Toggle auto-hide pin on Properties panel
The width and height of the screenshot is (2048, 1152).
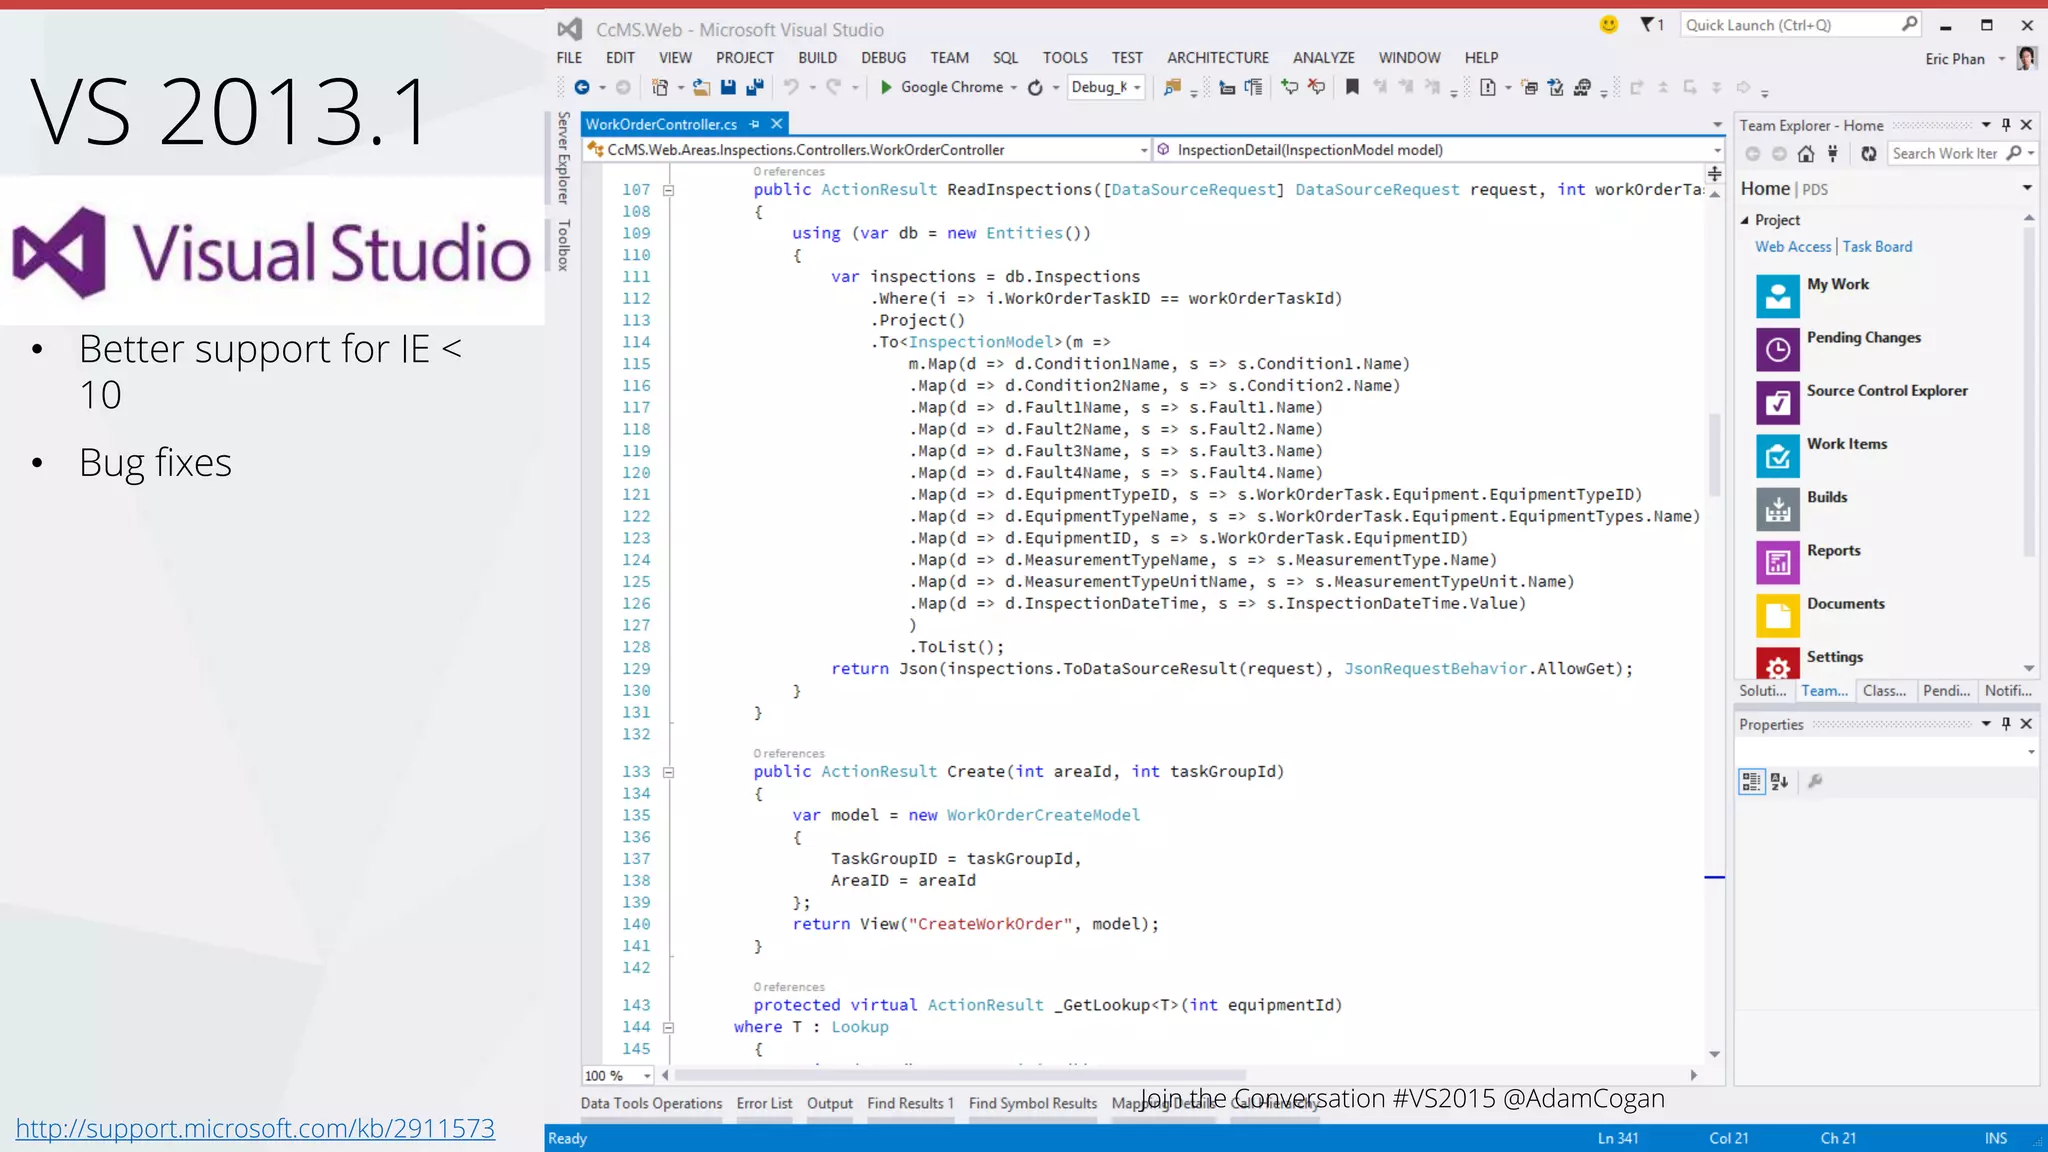point(2005,724)
